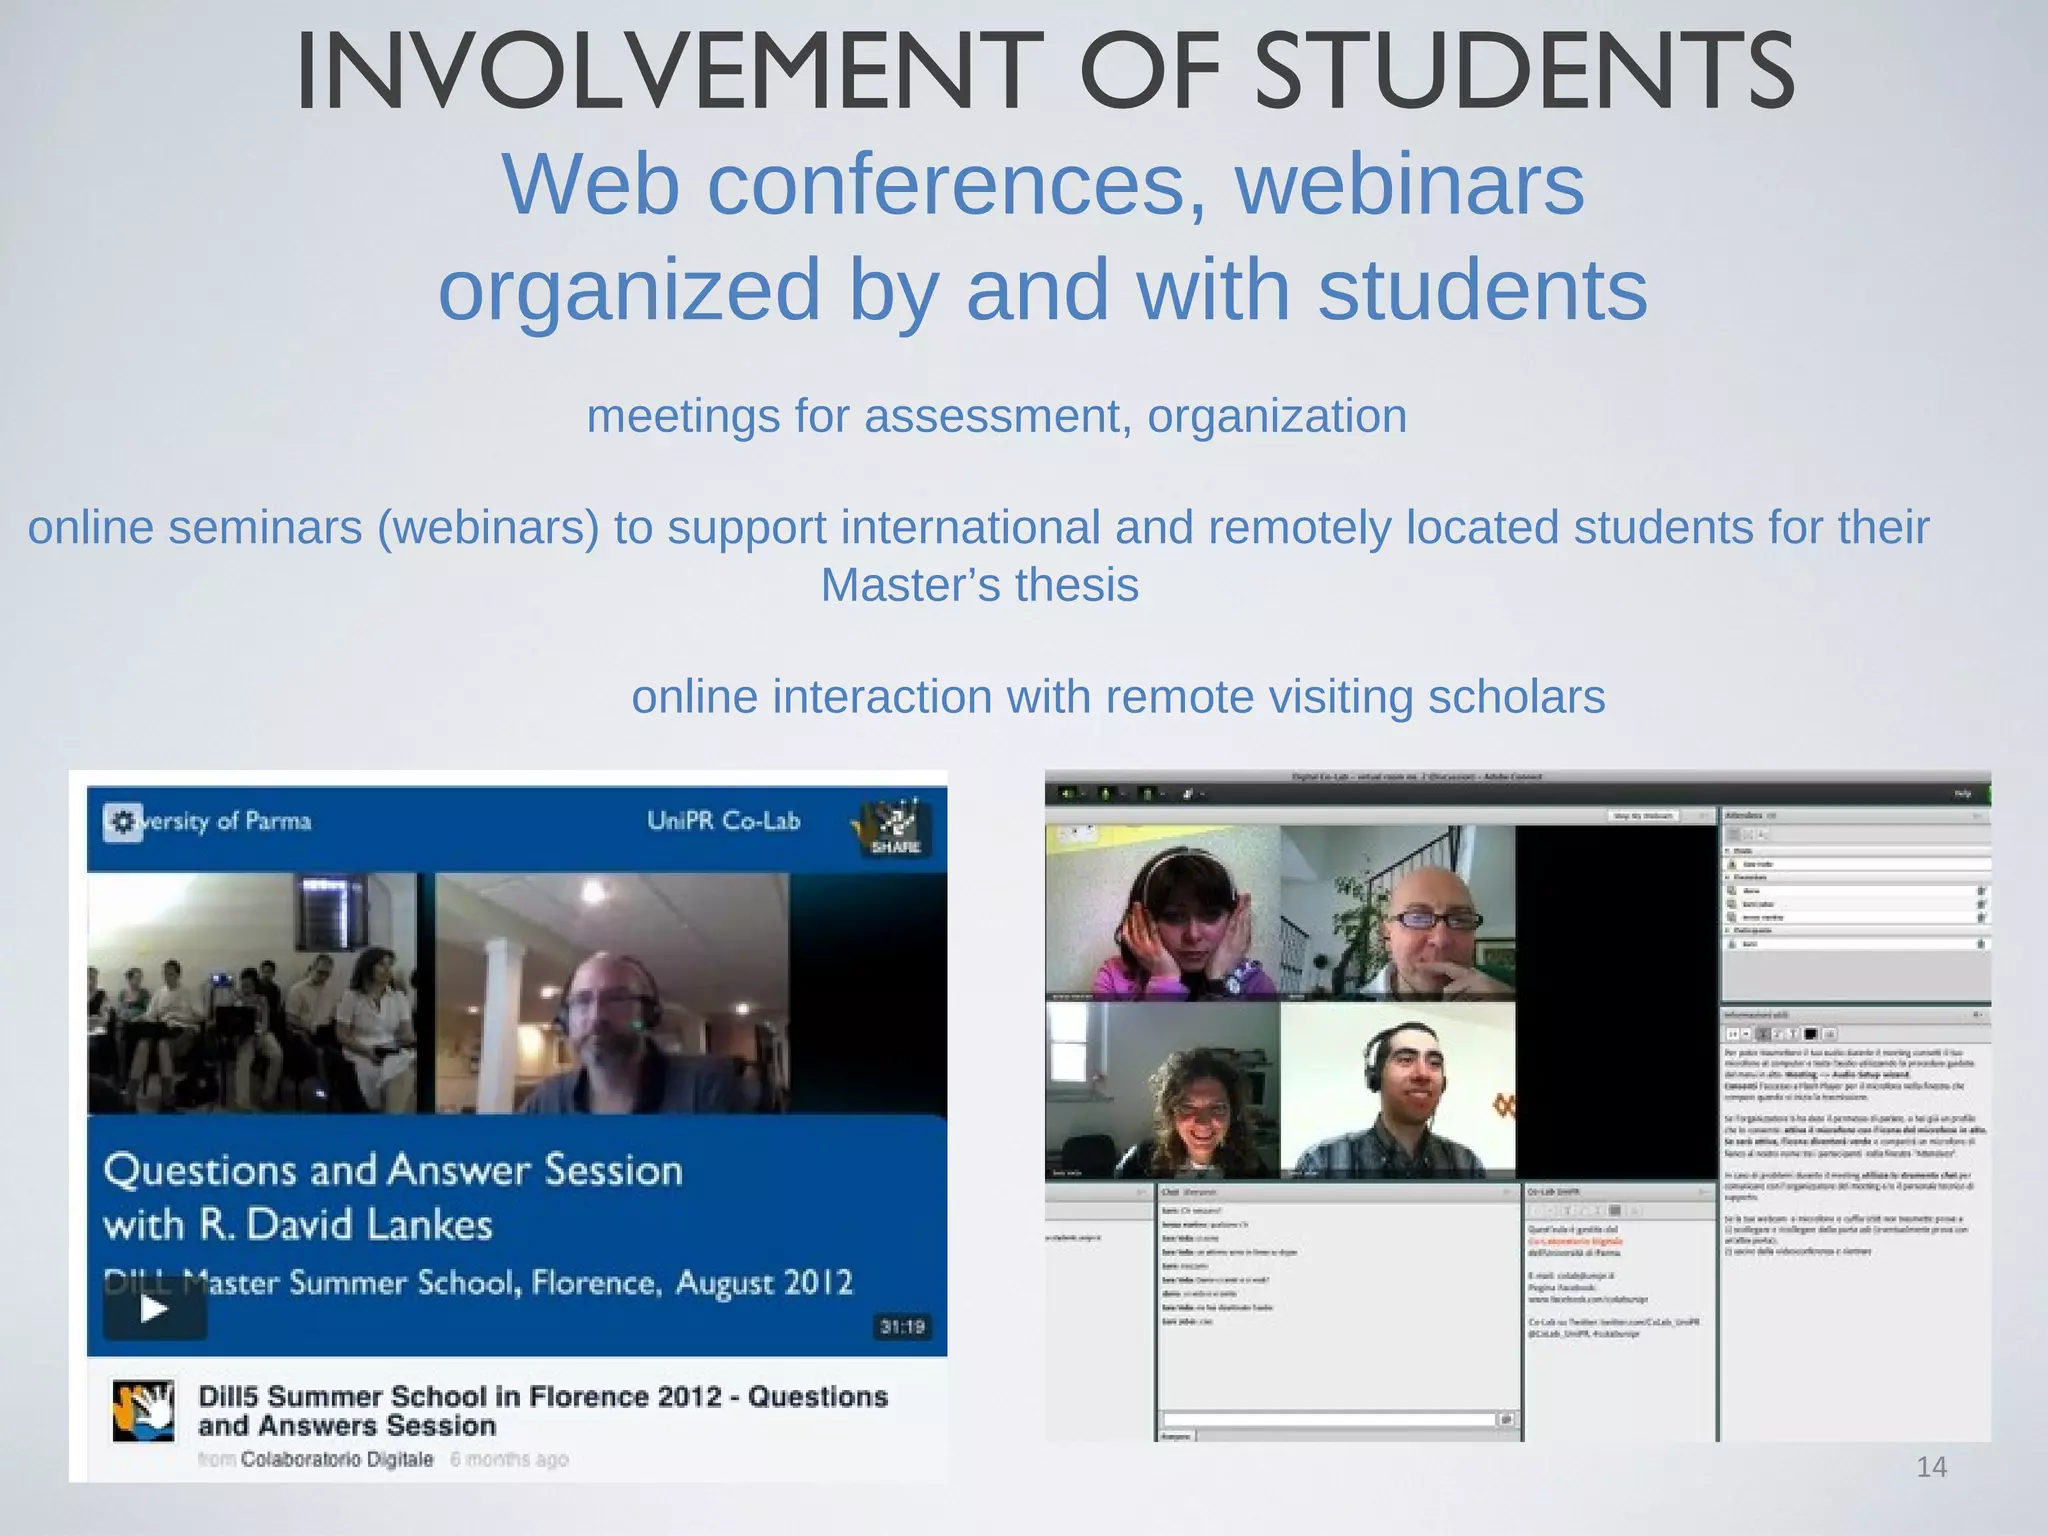This screenshot has width=2048, height=1536.
Task: Open the Informazioni utili pod options menu
Action: click(x=1977, y=1014)
